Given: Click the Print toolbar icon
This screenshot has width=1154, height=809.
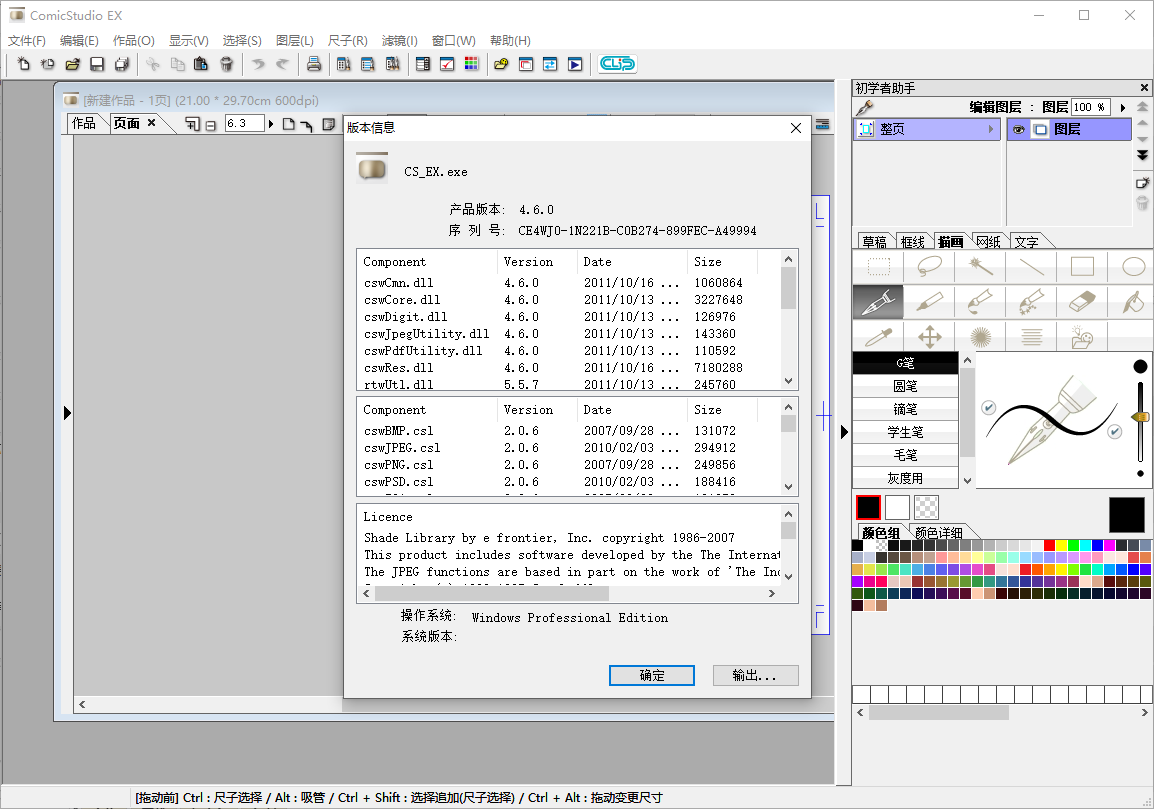Looking at the screenshot, I should coord(314,64).
